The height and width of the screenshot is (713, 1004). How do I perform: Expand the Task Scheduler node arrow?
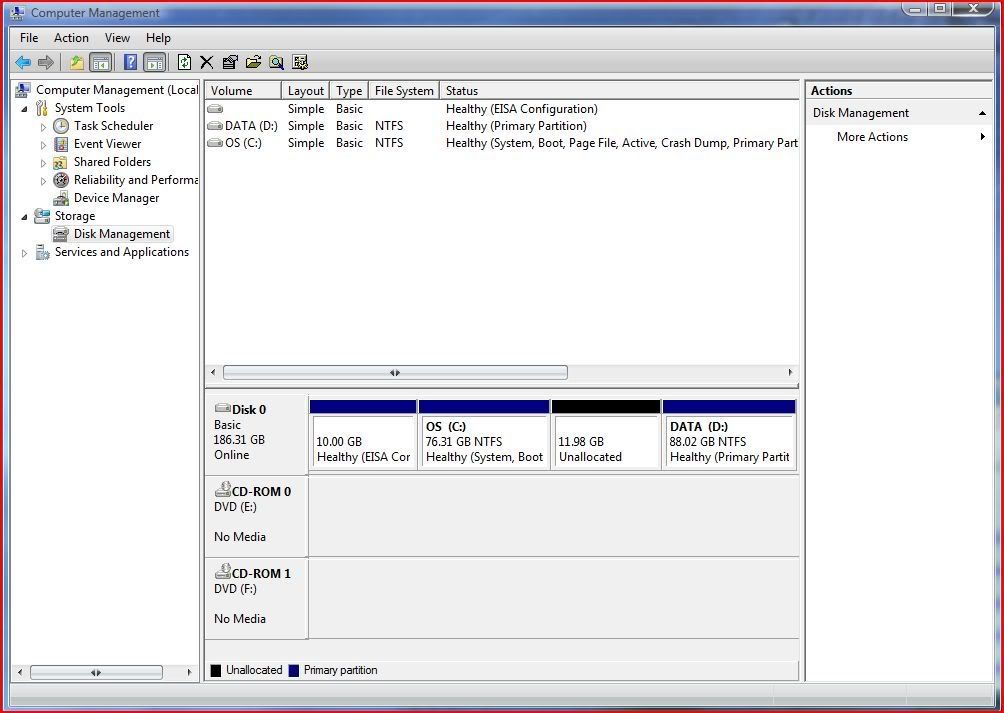click(x=44, y=127)
